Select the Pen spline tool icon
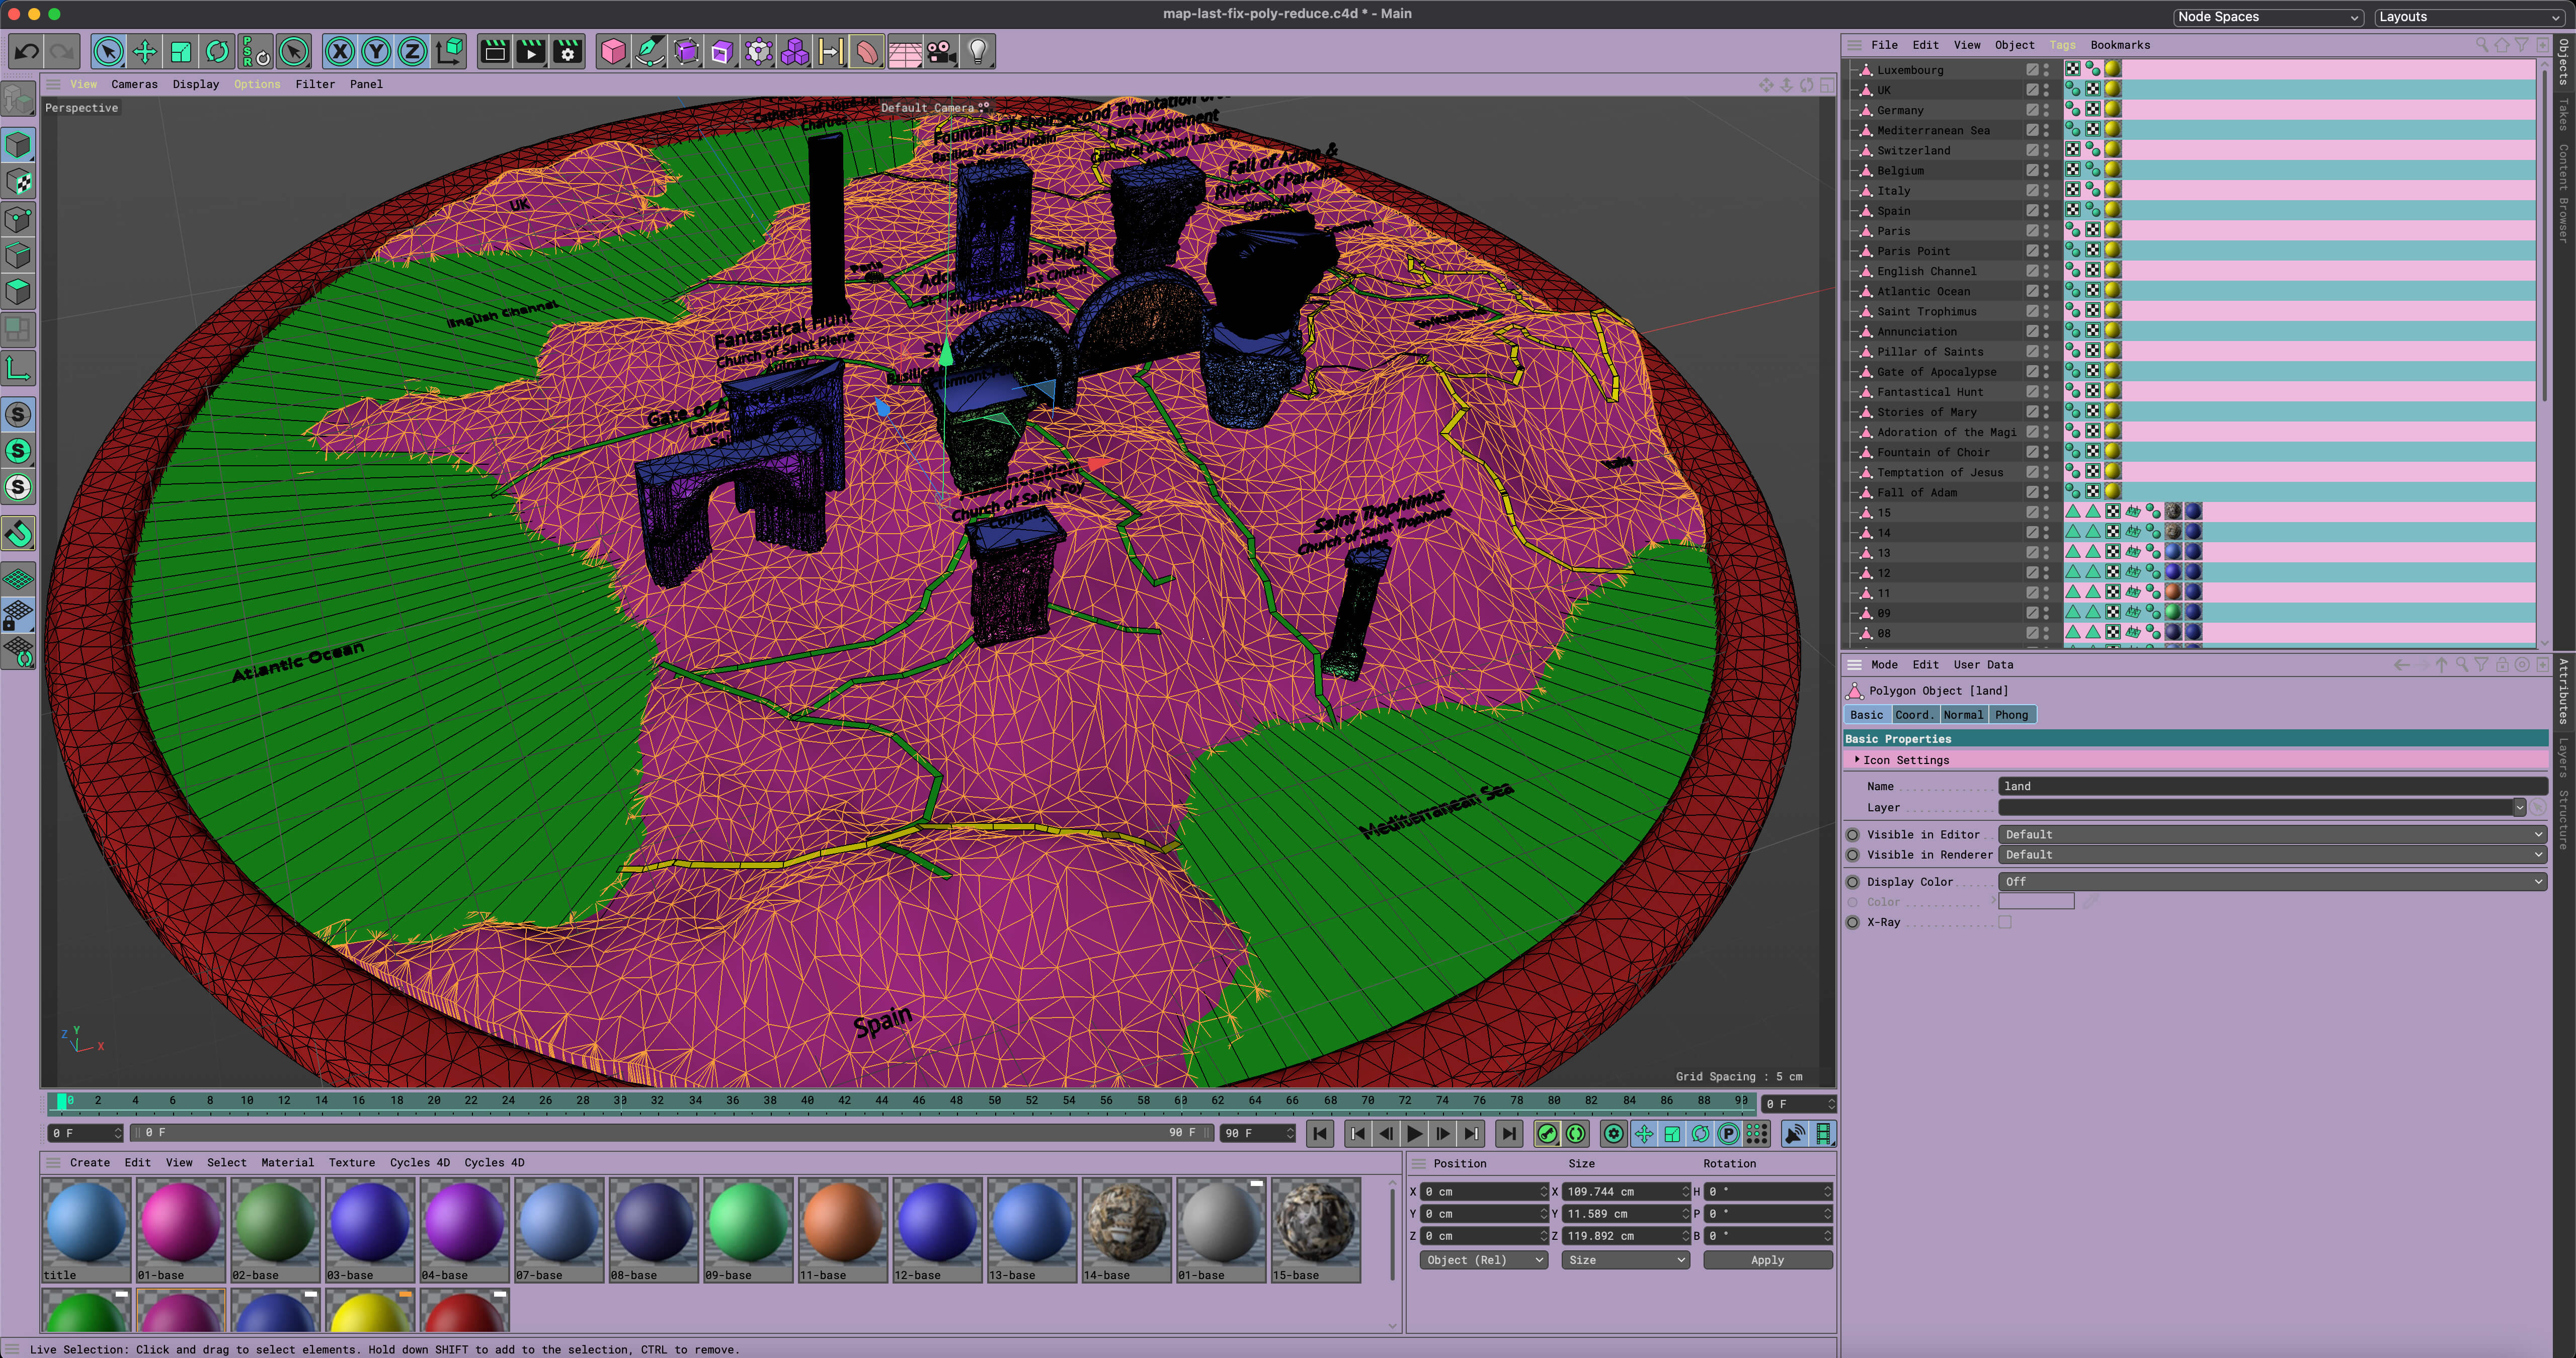 [x=651, y=51]
